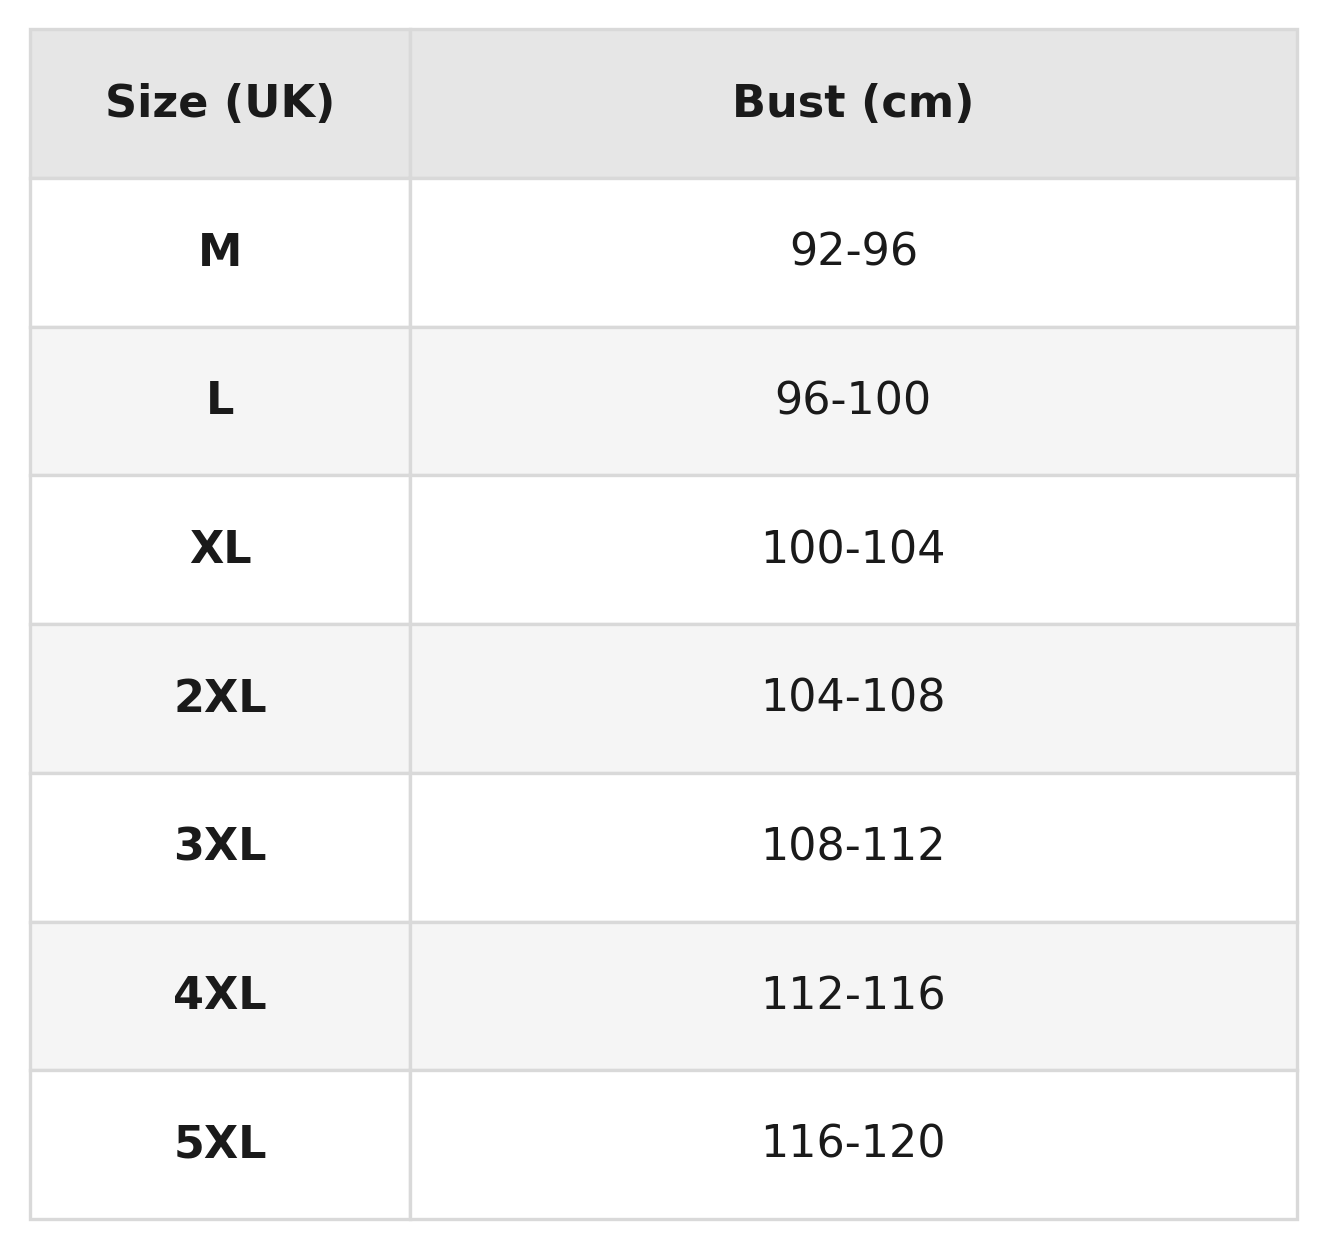Select the 2XL size cell
1326x1249 pixels.
click(220, 698)
